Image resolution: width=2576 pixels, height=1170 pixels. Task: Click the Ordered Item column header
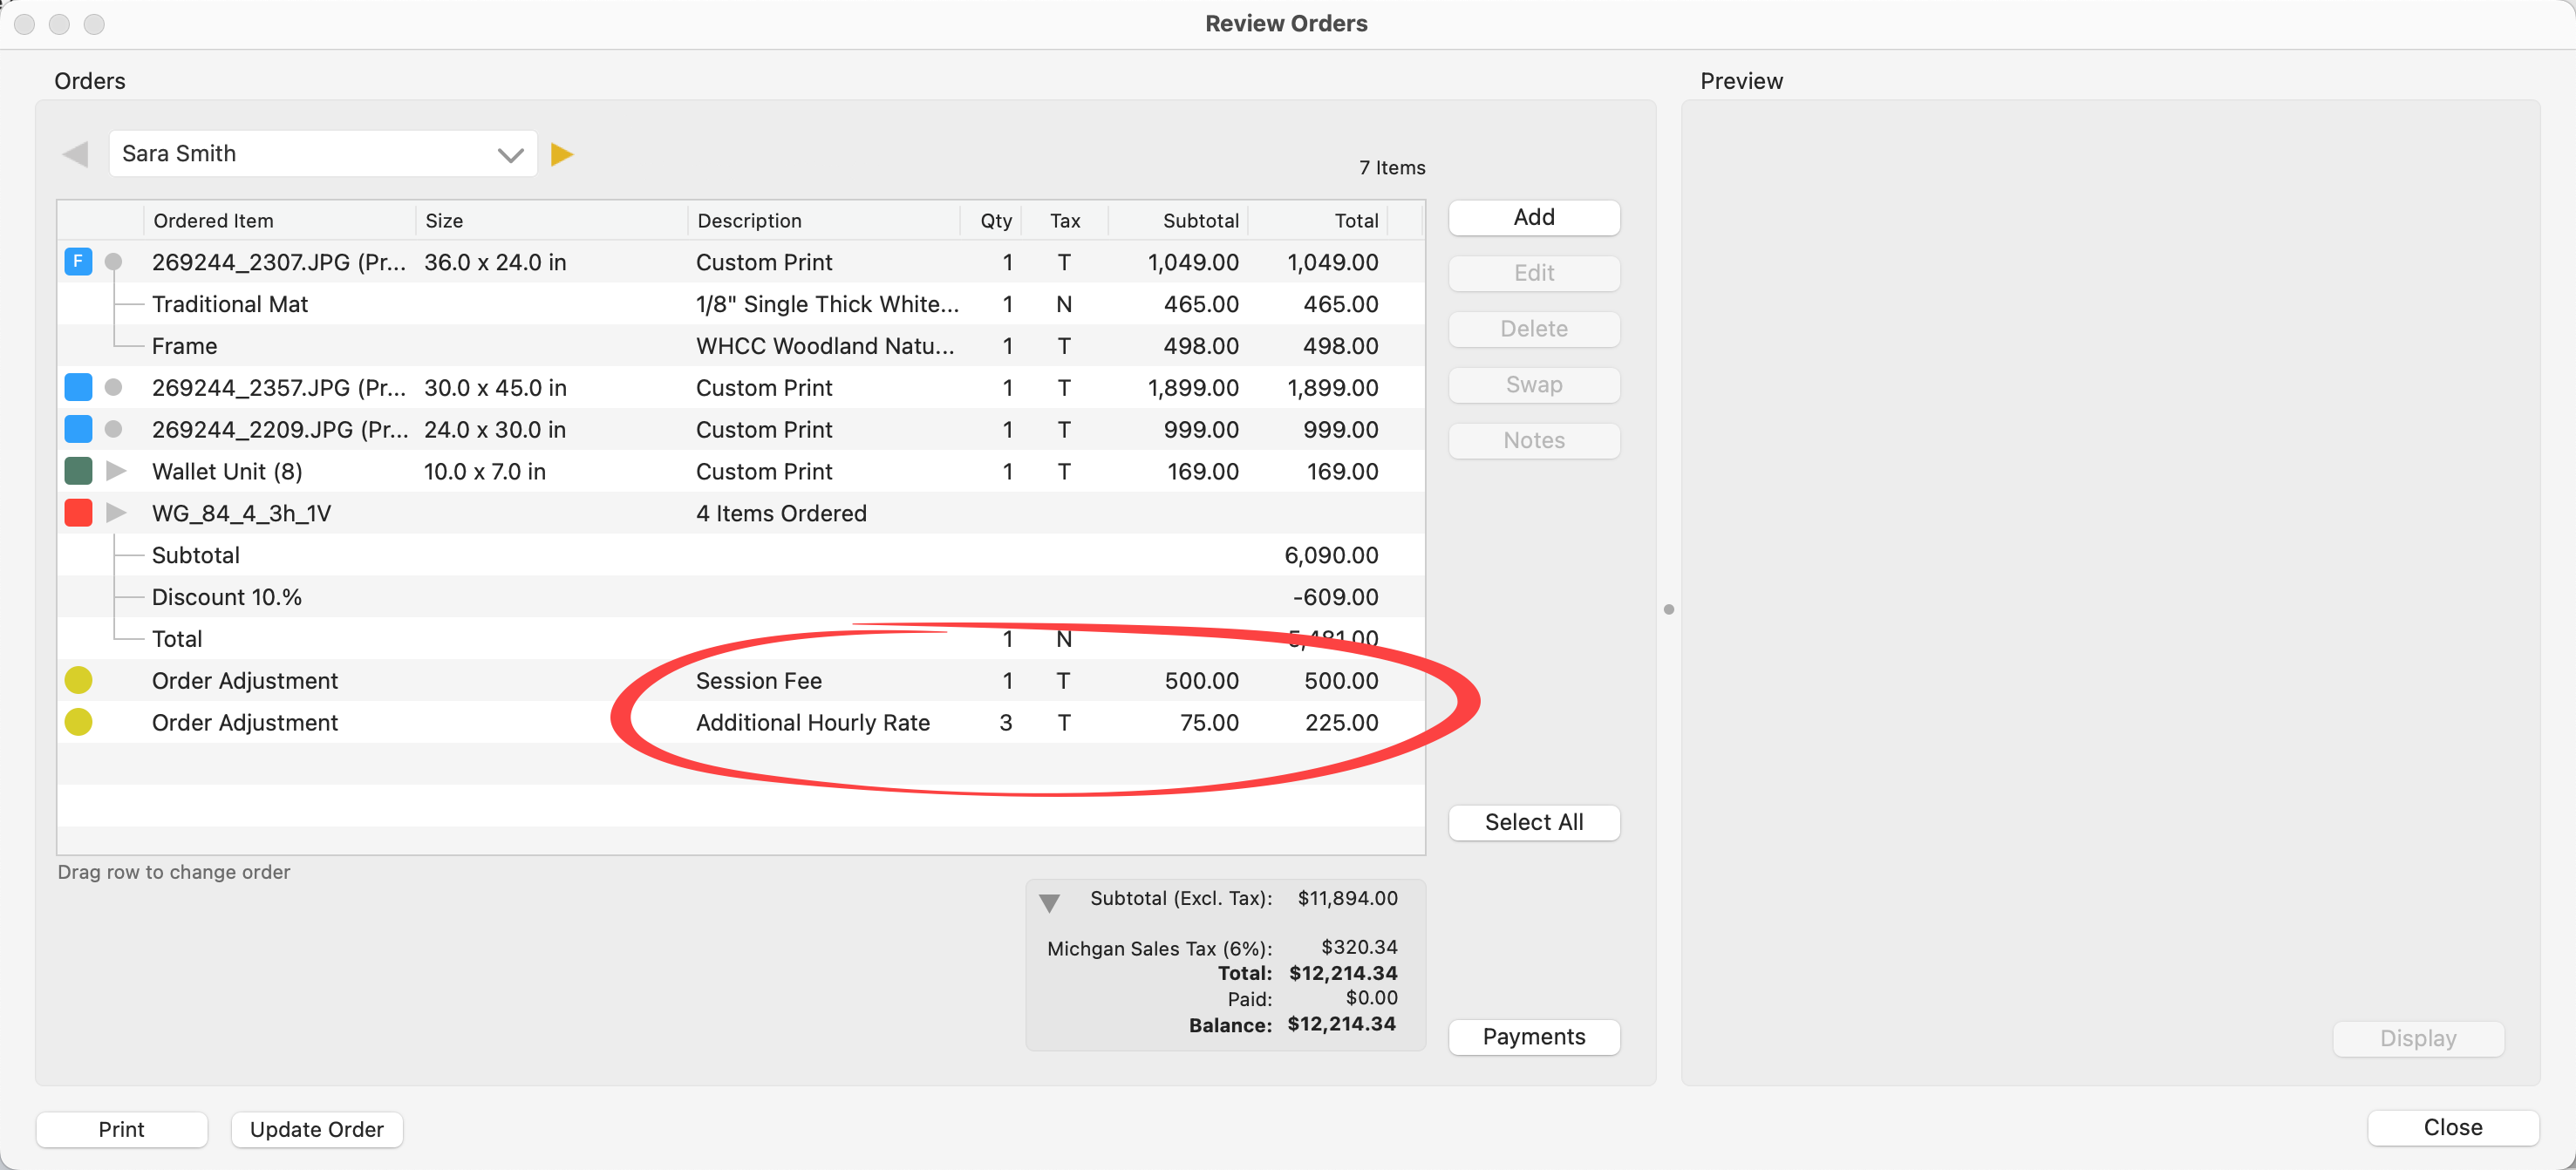(213, 221)
